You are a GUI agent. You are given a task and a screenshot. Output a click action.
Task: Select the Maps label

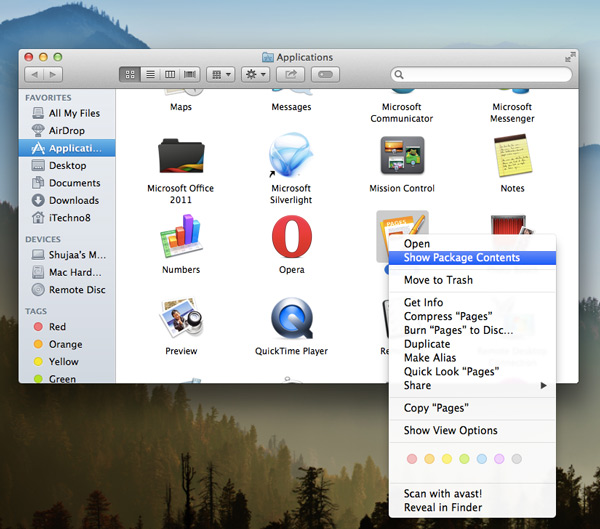pos(181,107)
